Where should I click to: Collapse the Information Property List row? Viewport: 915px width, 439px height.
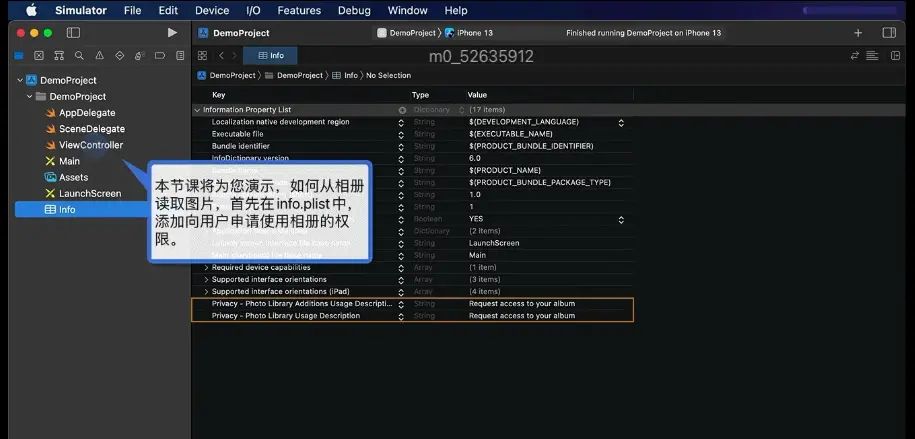coord(197,110)
